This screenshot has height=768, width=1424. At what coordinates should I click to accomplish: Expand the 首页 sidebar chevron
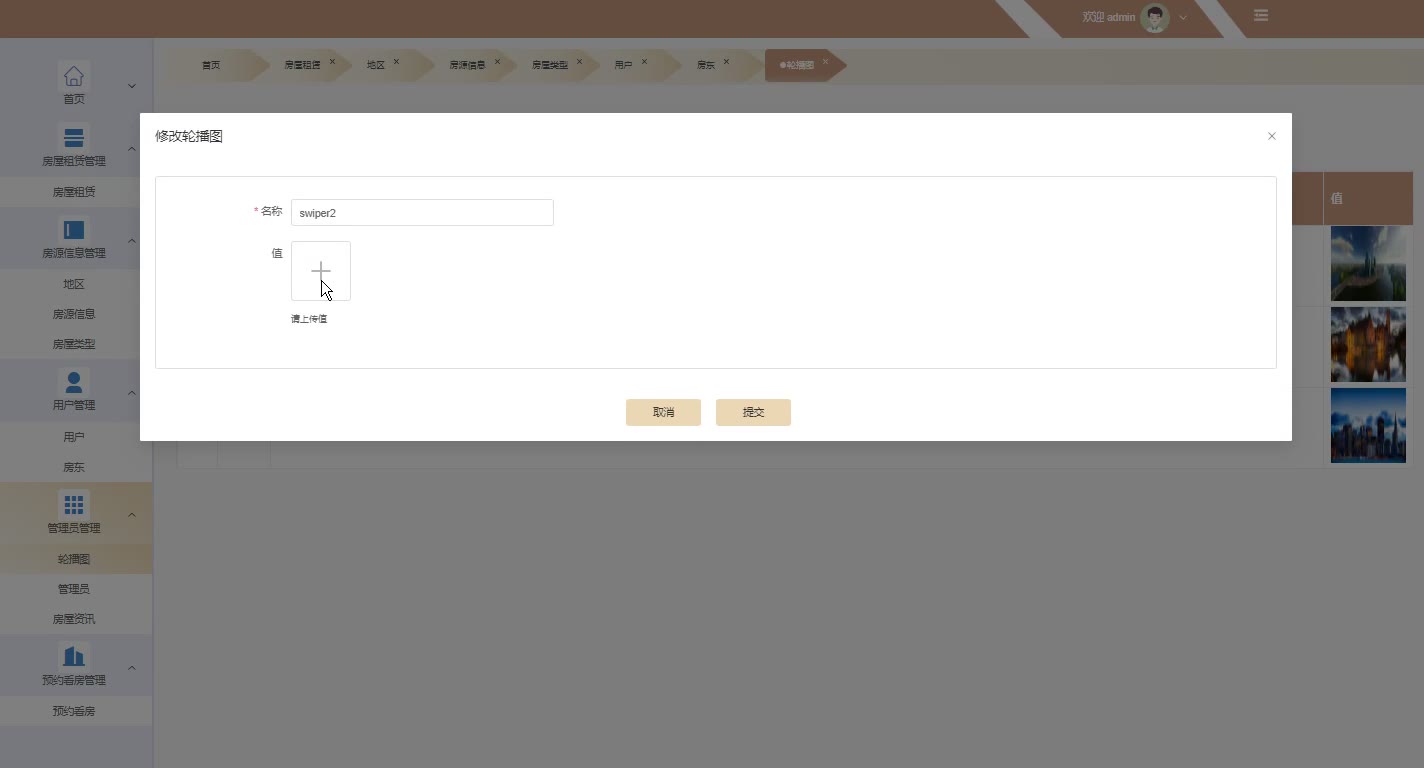[132, 86]
